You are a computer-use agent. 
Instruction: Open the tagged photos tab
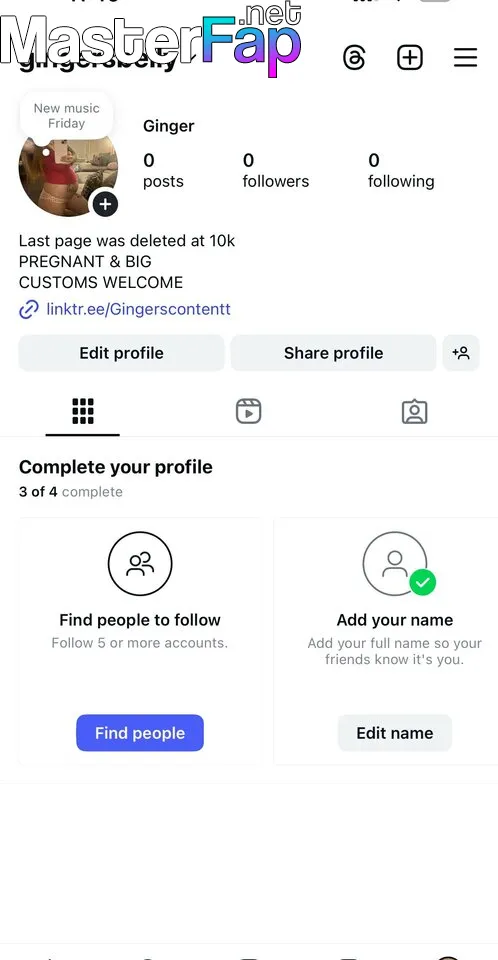click(x=415, y=411)
